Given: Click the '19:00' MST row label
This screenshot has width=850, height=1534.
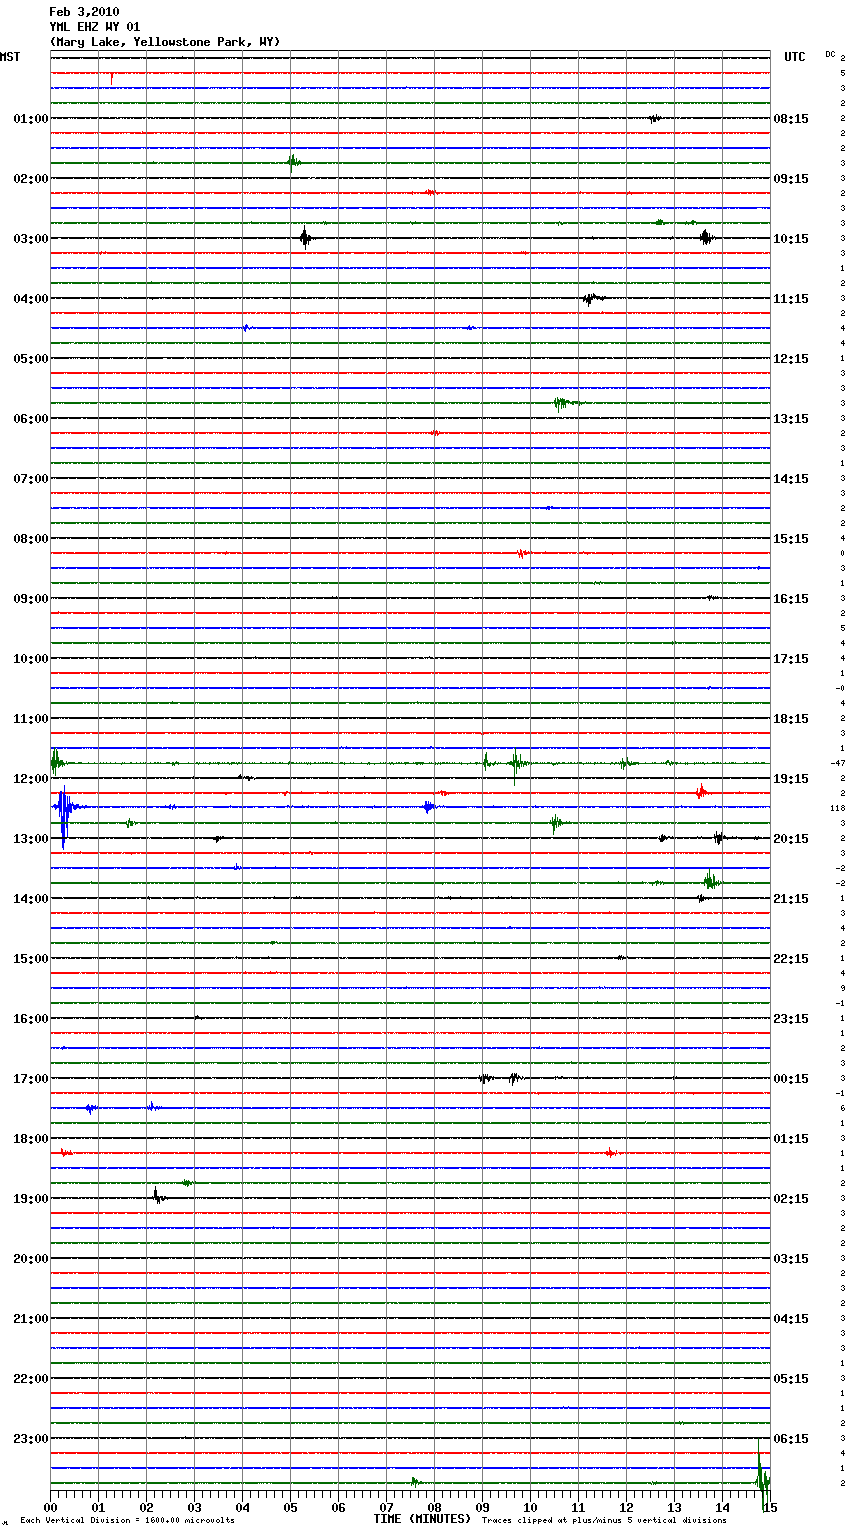Looking at the screenshot, I should pos(31,1199).
